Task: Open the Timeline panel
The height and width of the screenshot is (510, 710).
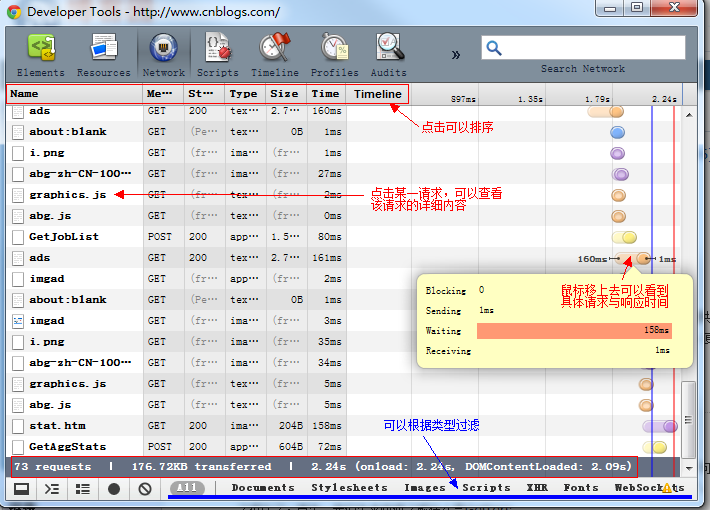Action: tap(274, 54)
